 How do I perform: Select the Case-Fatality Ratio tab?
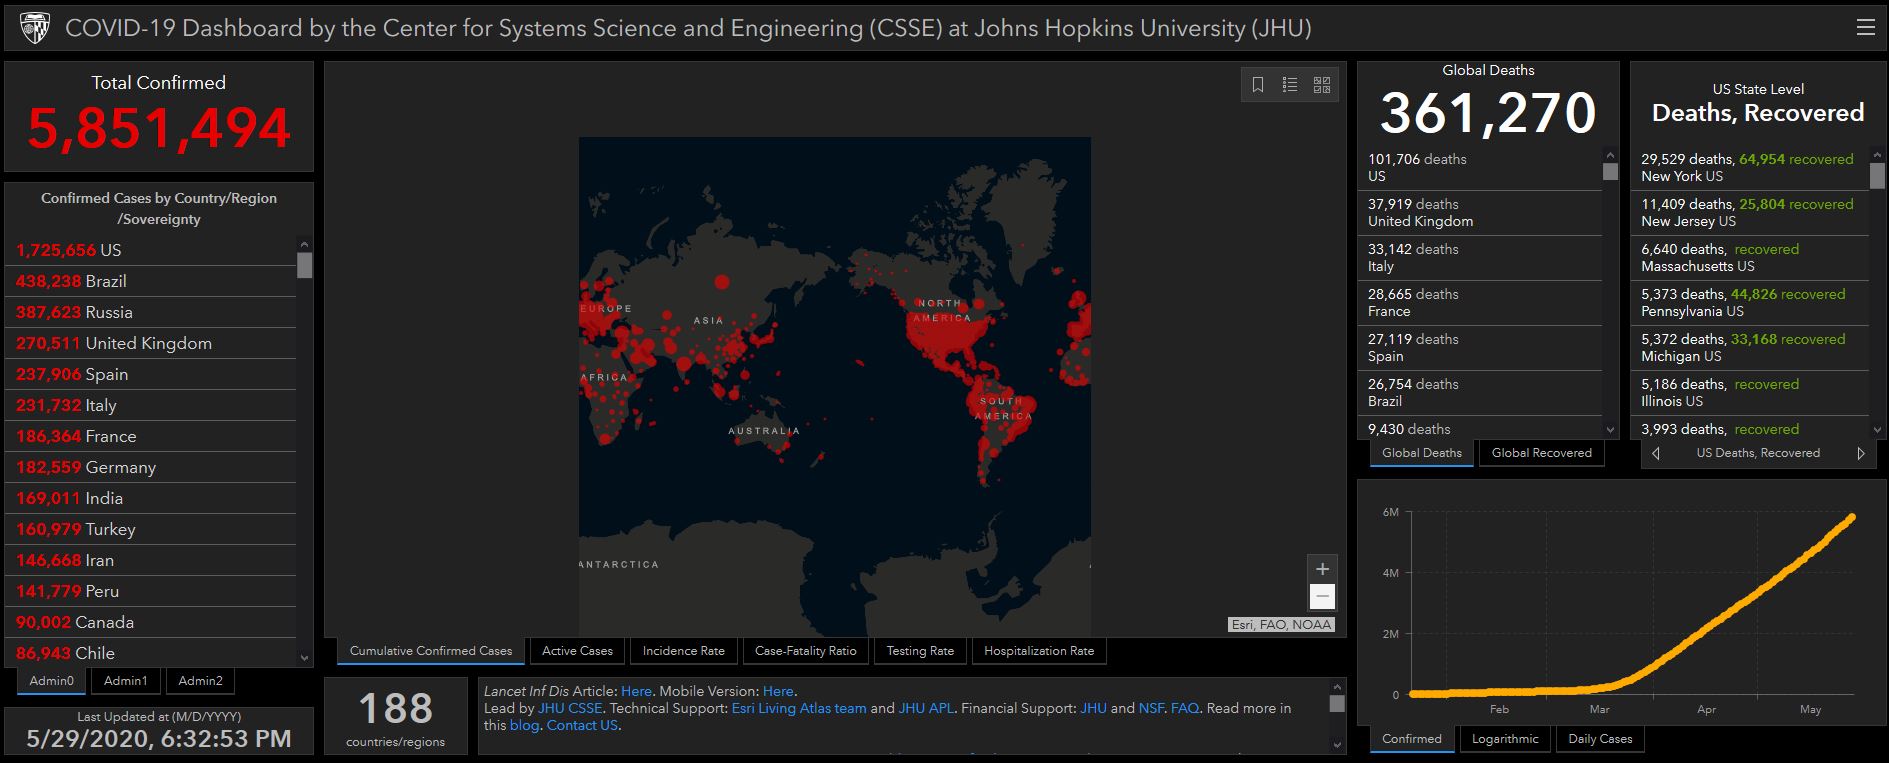[806, 651]
